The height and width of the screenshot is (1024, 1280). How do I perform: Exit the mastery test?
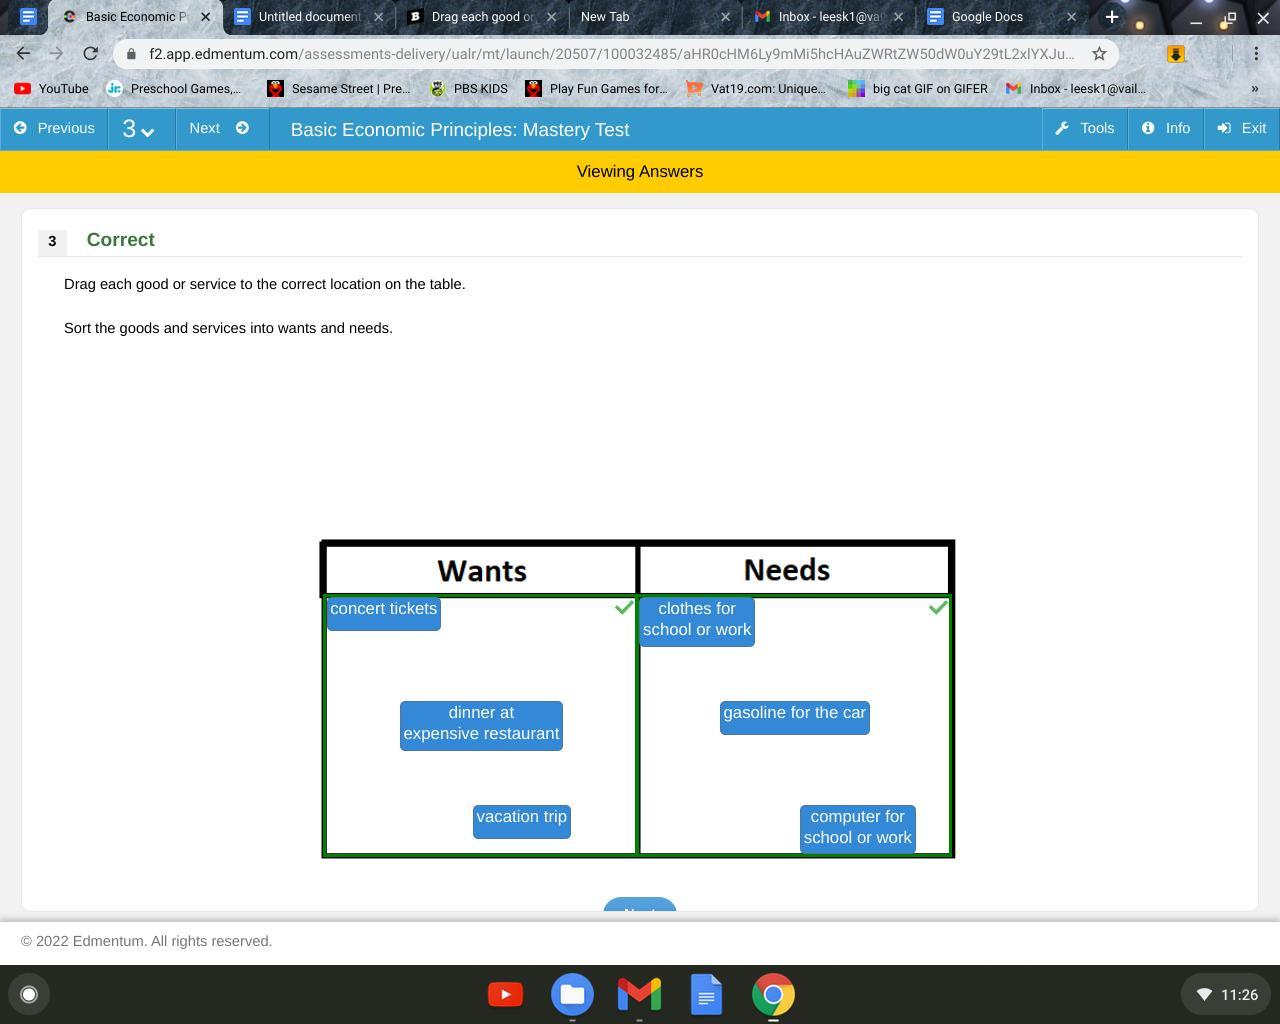pyautogui.click(x=1242, y=129)
